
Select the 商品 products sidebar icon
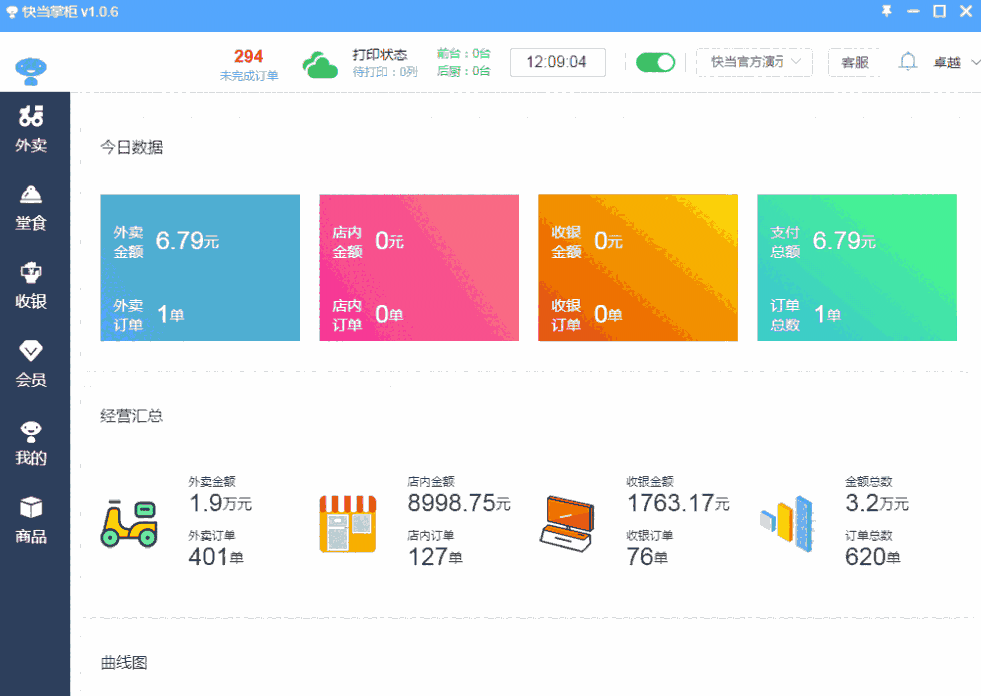pos(33,519)
